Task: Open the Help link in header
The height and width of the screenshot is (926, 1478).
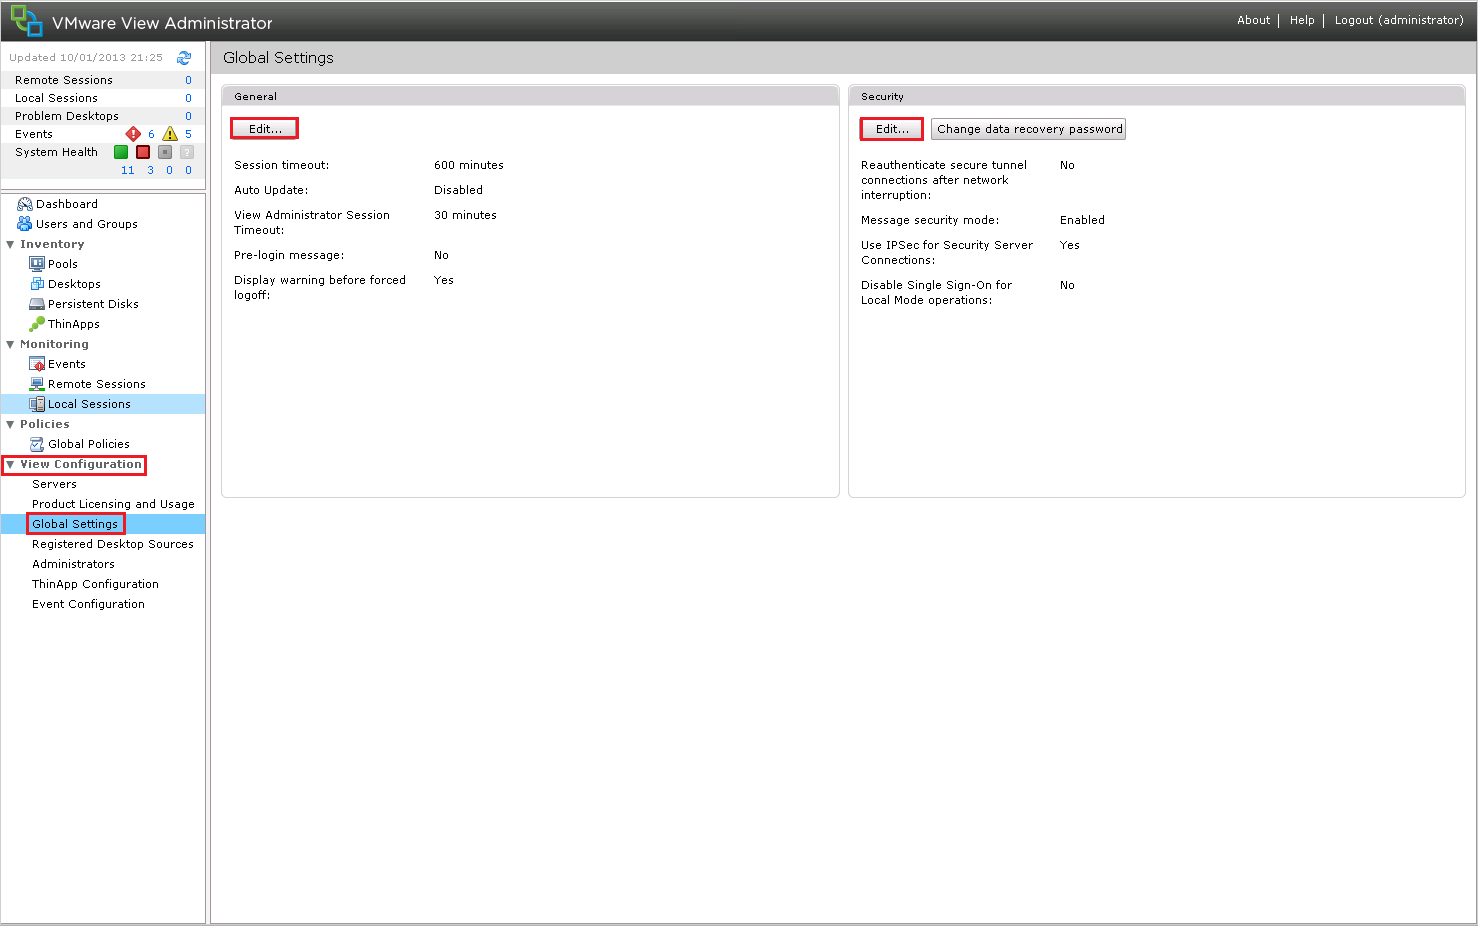Action: coord(1302,20)
